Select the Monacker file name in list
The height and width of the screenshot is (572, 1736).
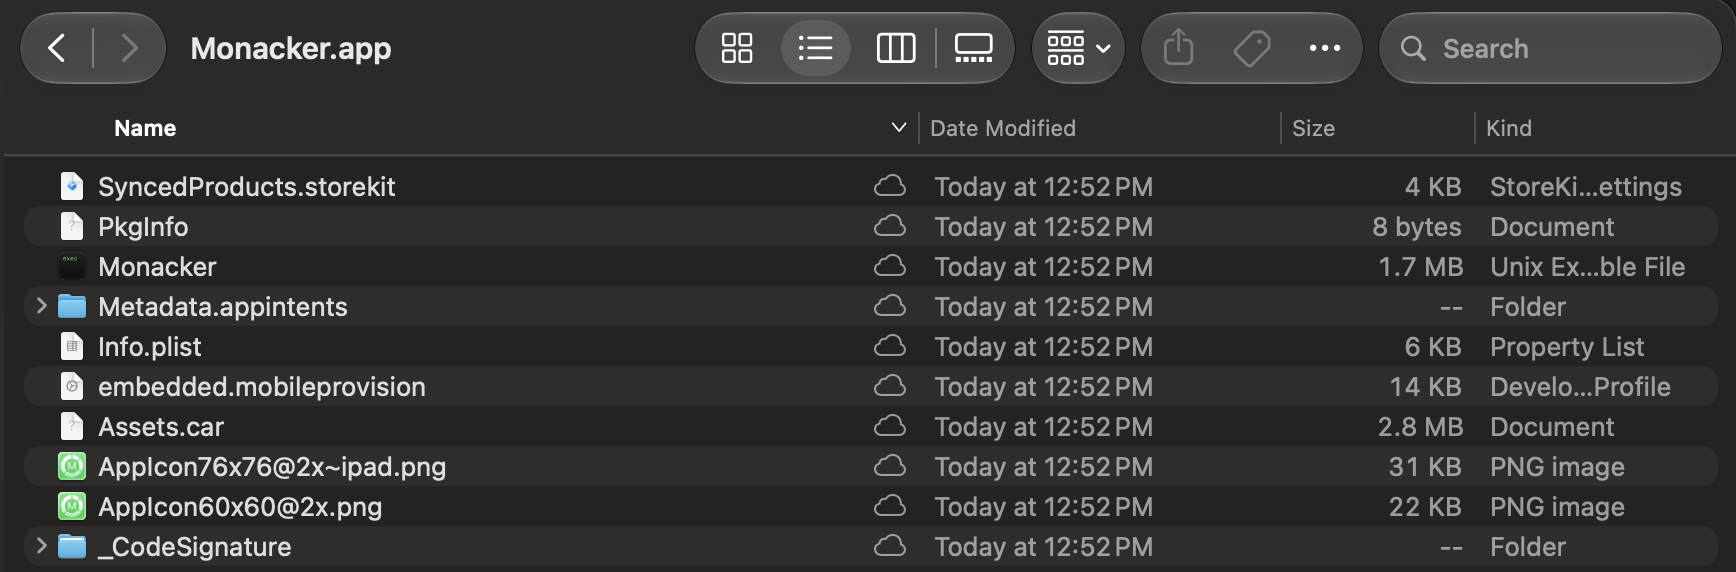pyautogui.click(x=157, y=267)
